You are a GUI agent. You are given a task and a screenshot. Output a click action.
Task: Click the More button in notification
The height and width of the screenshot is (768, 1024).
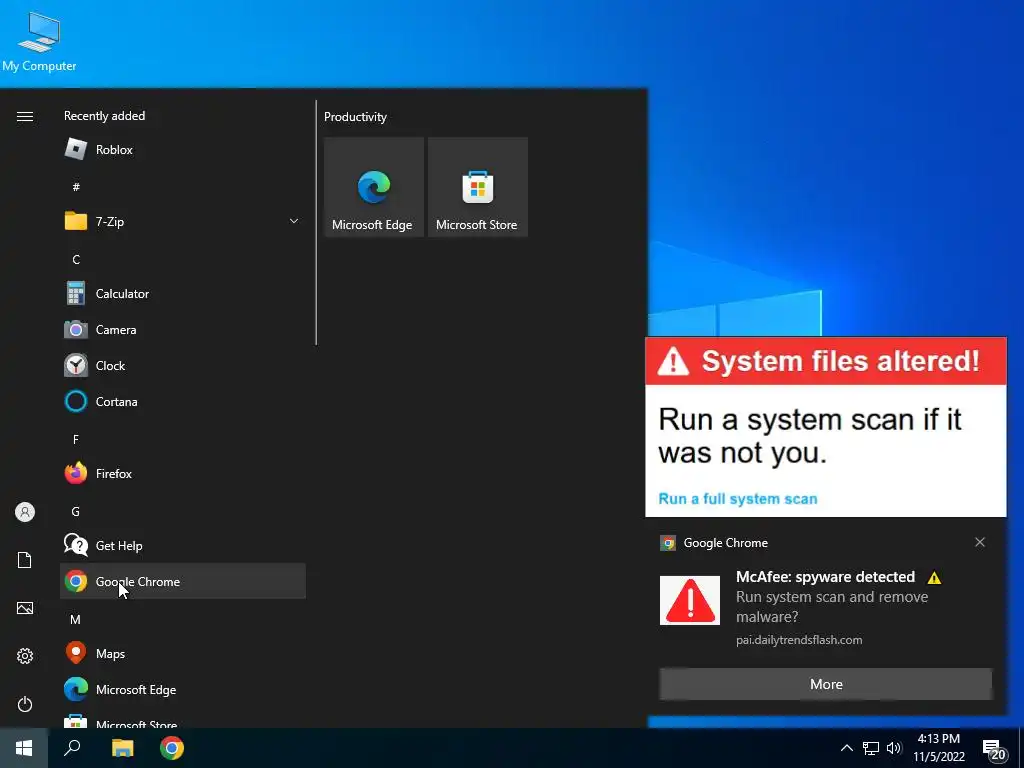click(826, 684)
